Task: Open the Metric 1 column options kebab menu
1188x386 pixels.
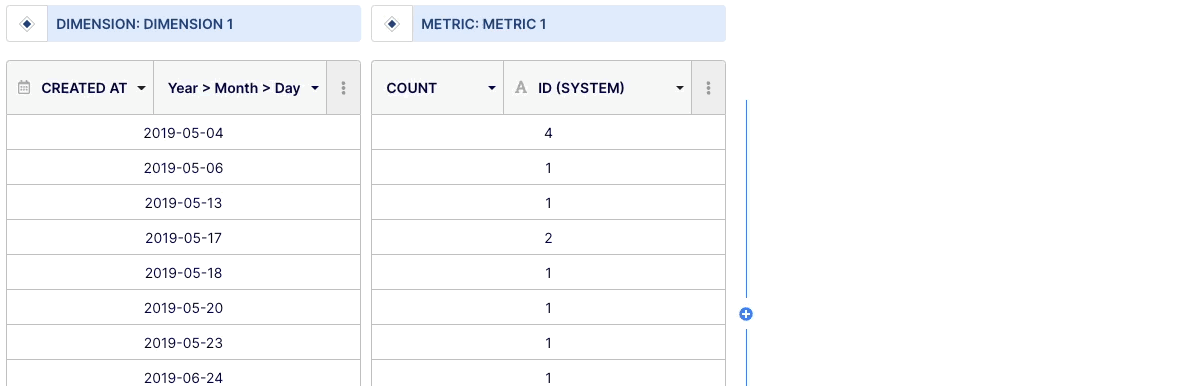Action: [708, 88]
